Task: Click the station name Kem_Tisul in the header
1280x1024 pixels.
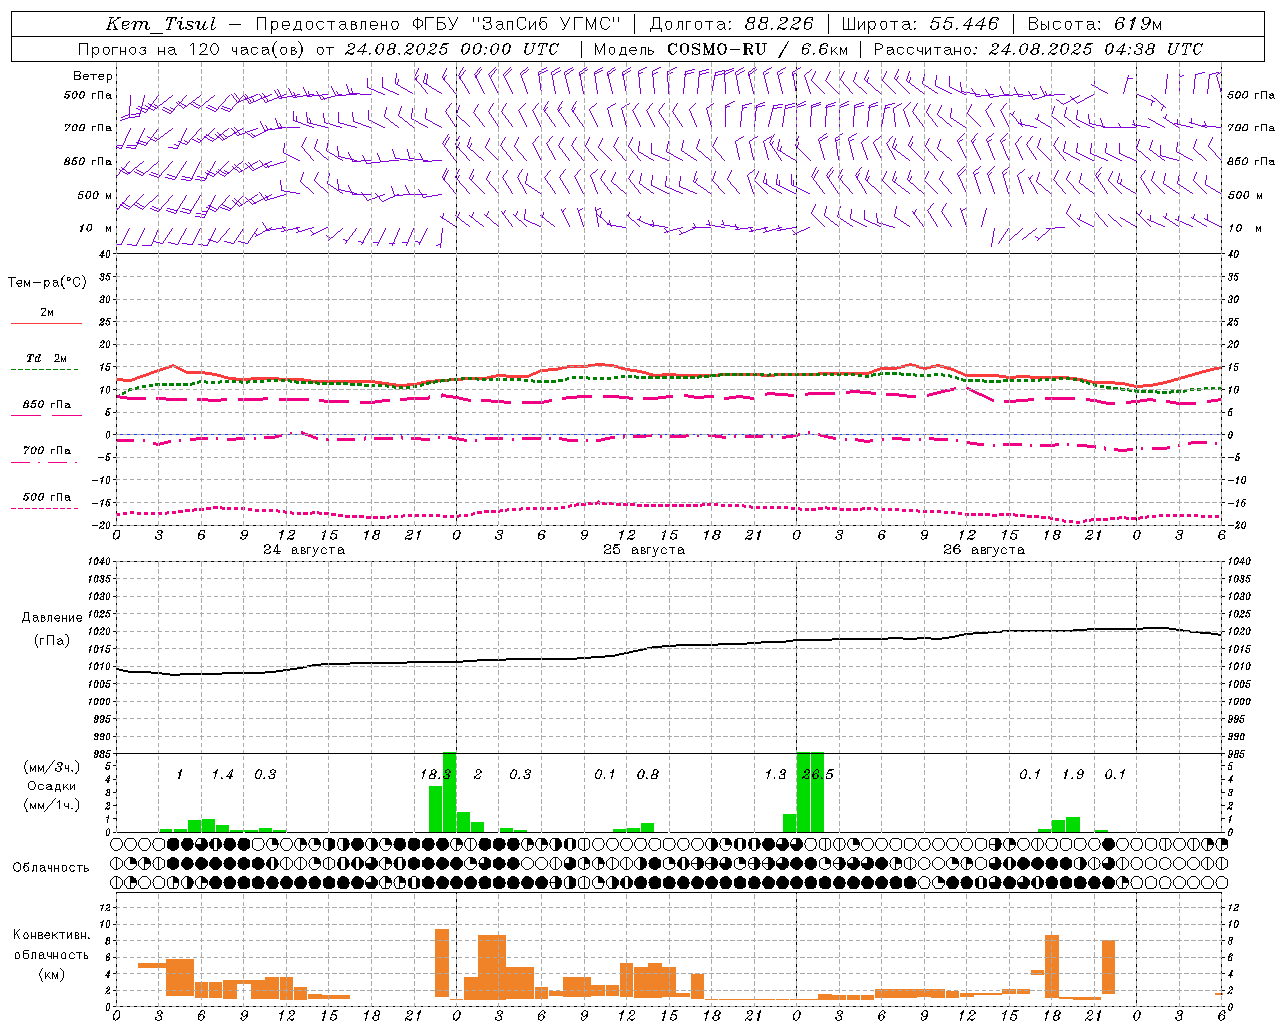Action: (x=161, y=24)
